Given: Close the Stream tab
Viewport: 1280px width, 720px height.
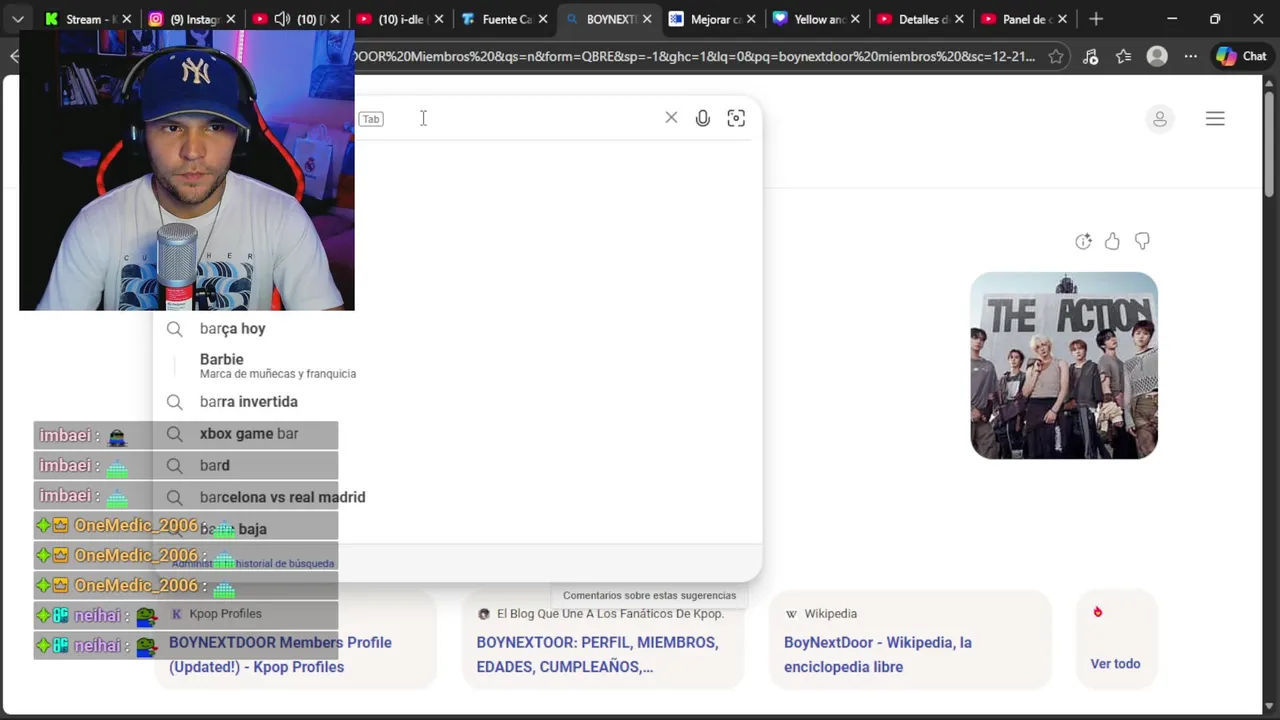Looking at the screenshot, I should 126,19.
